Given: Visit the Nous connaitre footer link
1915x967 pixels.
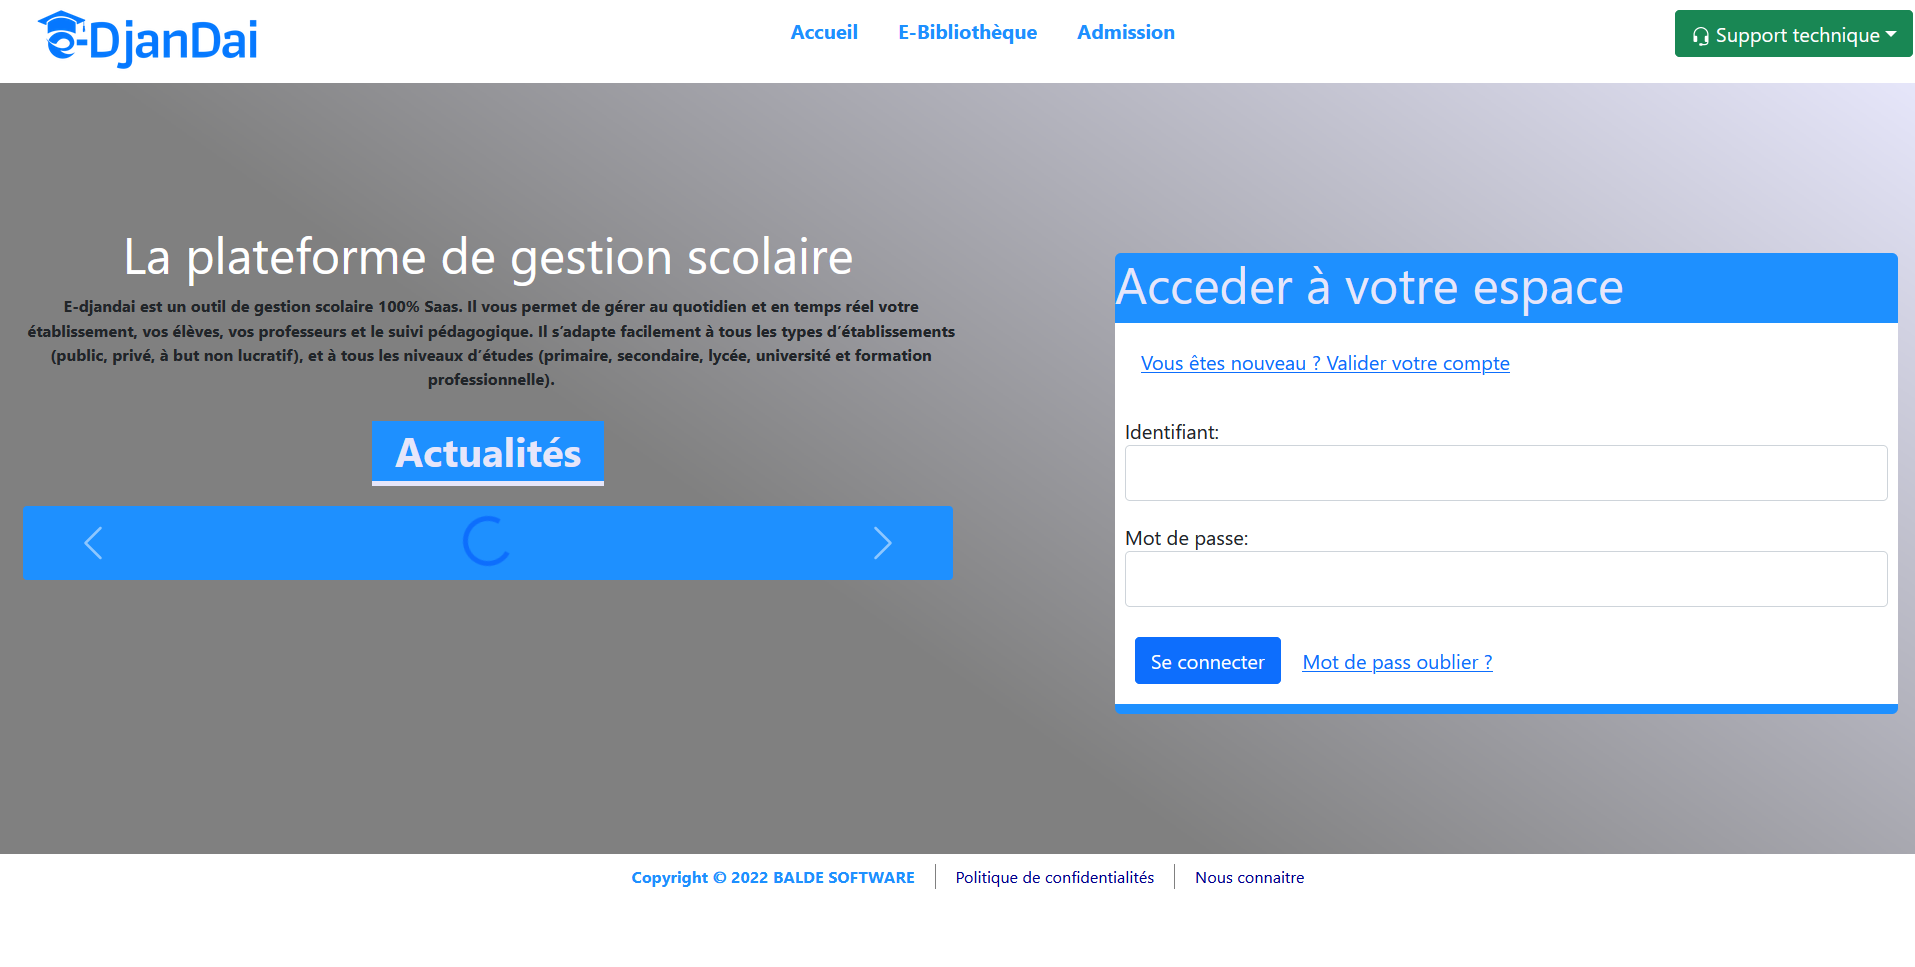Looking at the screenshot, I should [x=1249, y=877].
